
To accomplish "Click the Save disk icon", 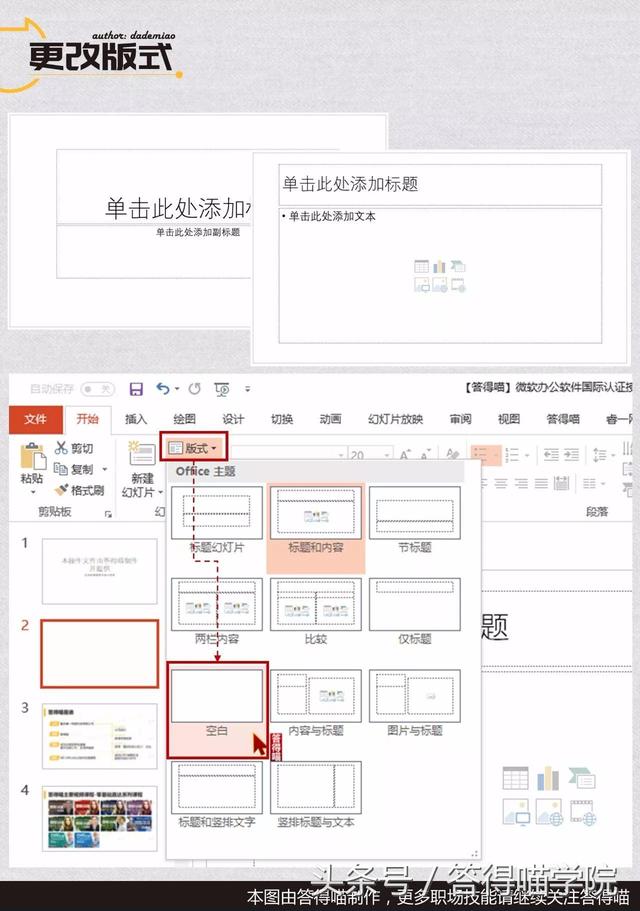I will pyautogui.click(x=136, y=389).
